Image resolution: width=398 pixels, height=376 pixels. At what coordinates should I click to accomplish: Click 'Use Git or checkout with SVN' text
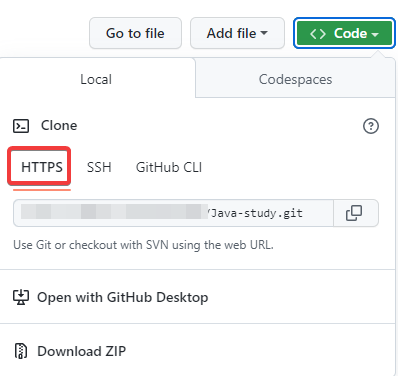point(143,245)
